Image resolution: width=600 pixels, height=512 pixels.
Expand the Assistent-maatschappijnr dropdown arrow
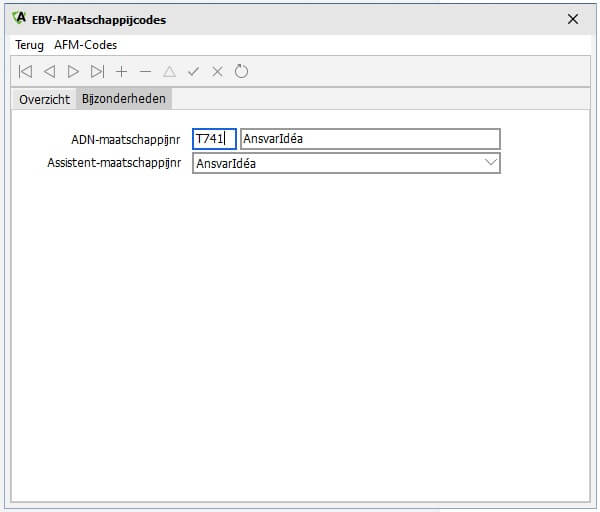(x=490, y=163)
